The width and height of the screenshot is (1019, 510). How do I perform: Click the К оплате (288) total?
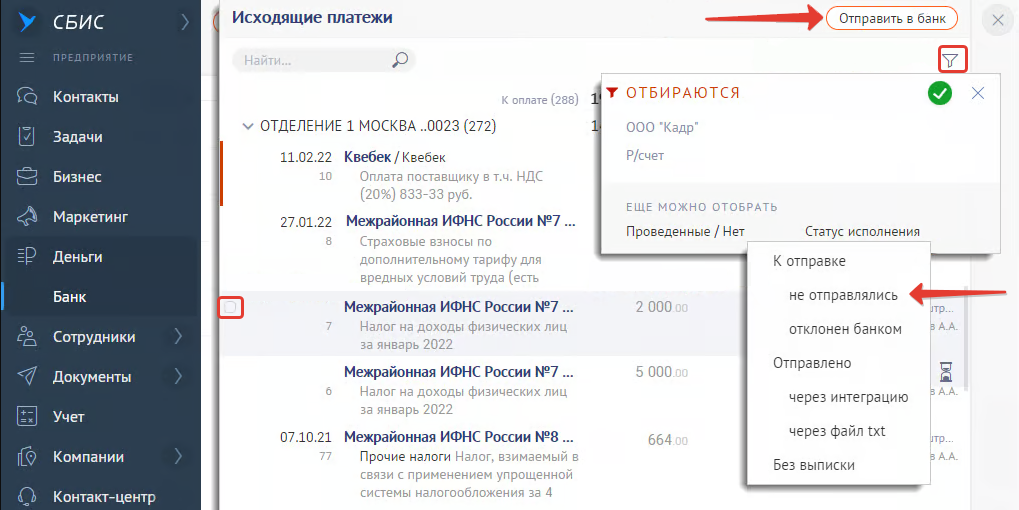[540, 101]
